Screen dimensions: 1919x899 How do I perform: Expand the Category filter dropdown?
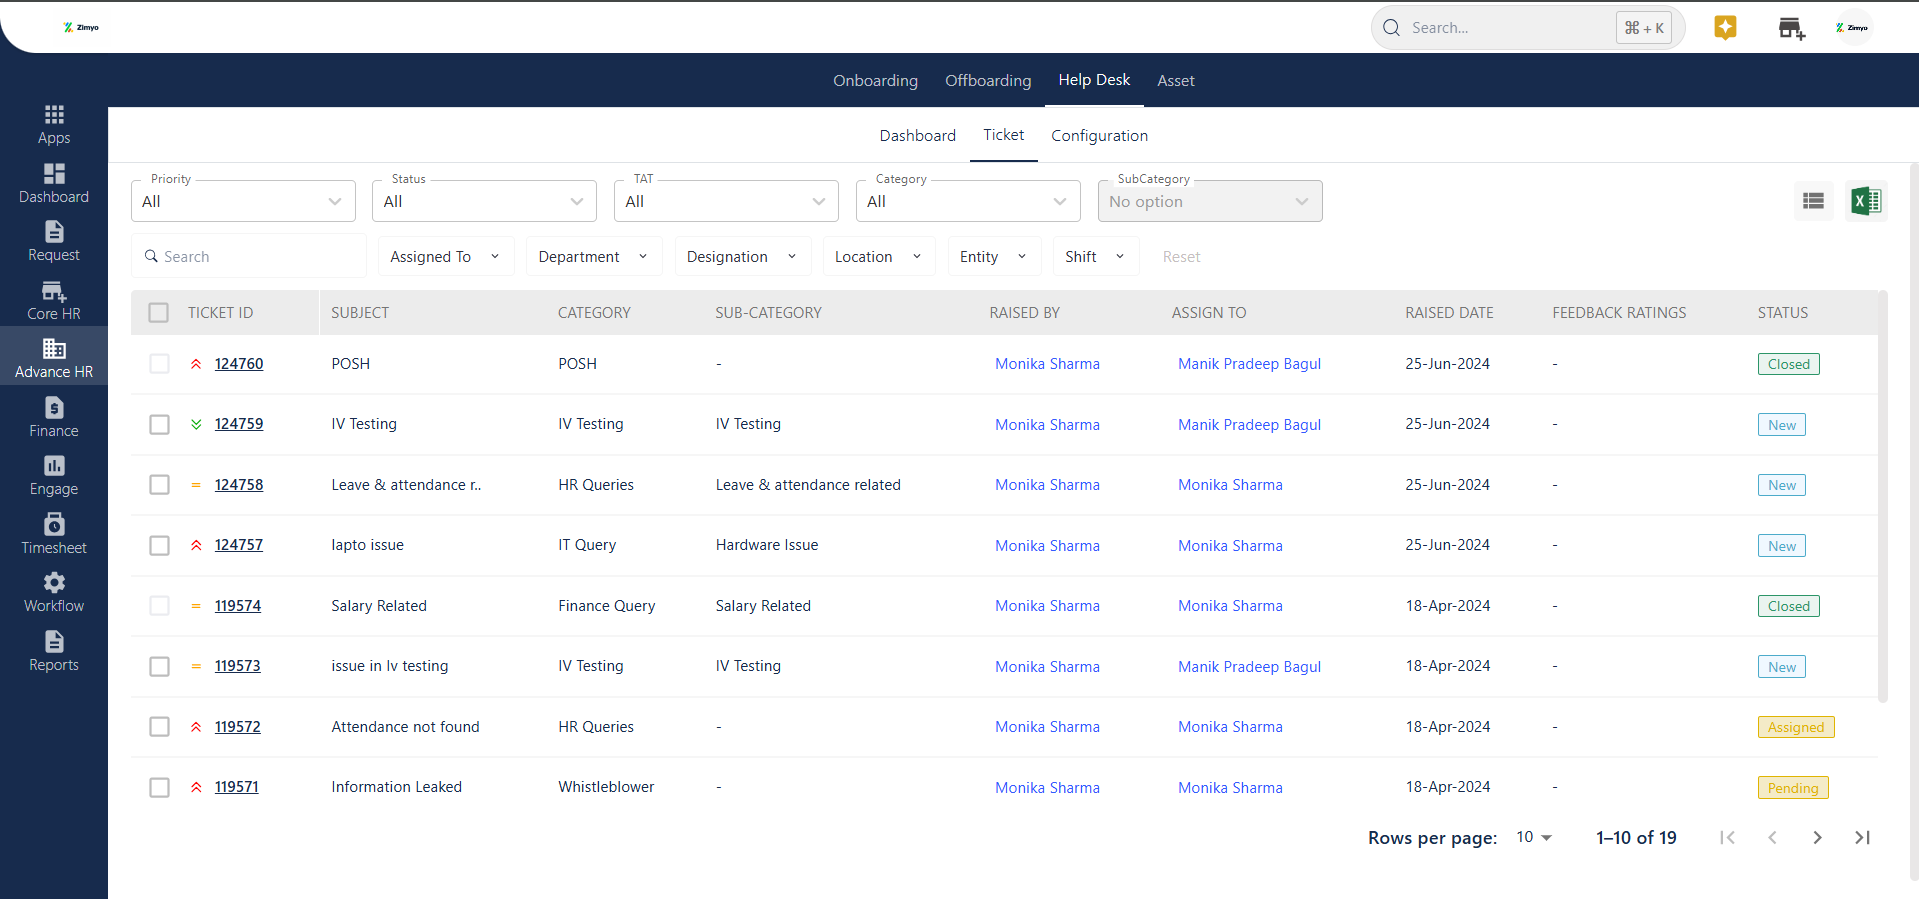(968, 201)
